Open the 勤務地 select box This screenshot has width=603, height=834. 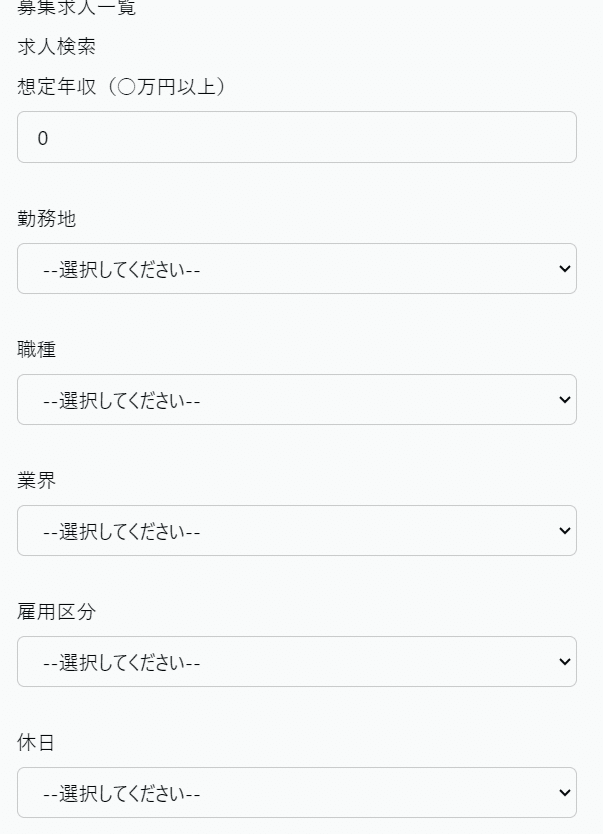point(296,269)
